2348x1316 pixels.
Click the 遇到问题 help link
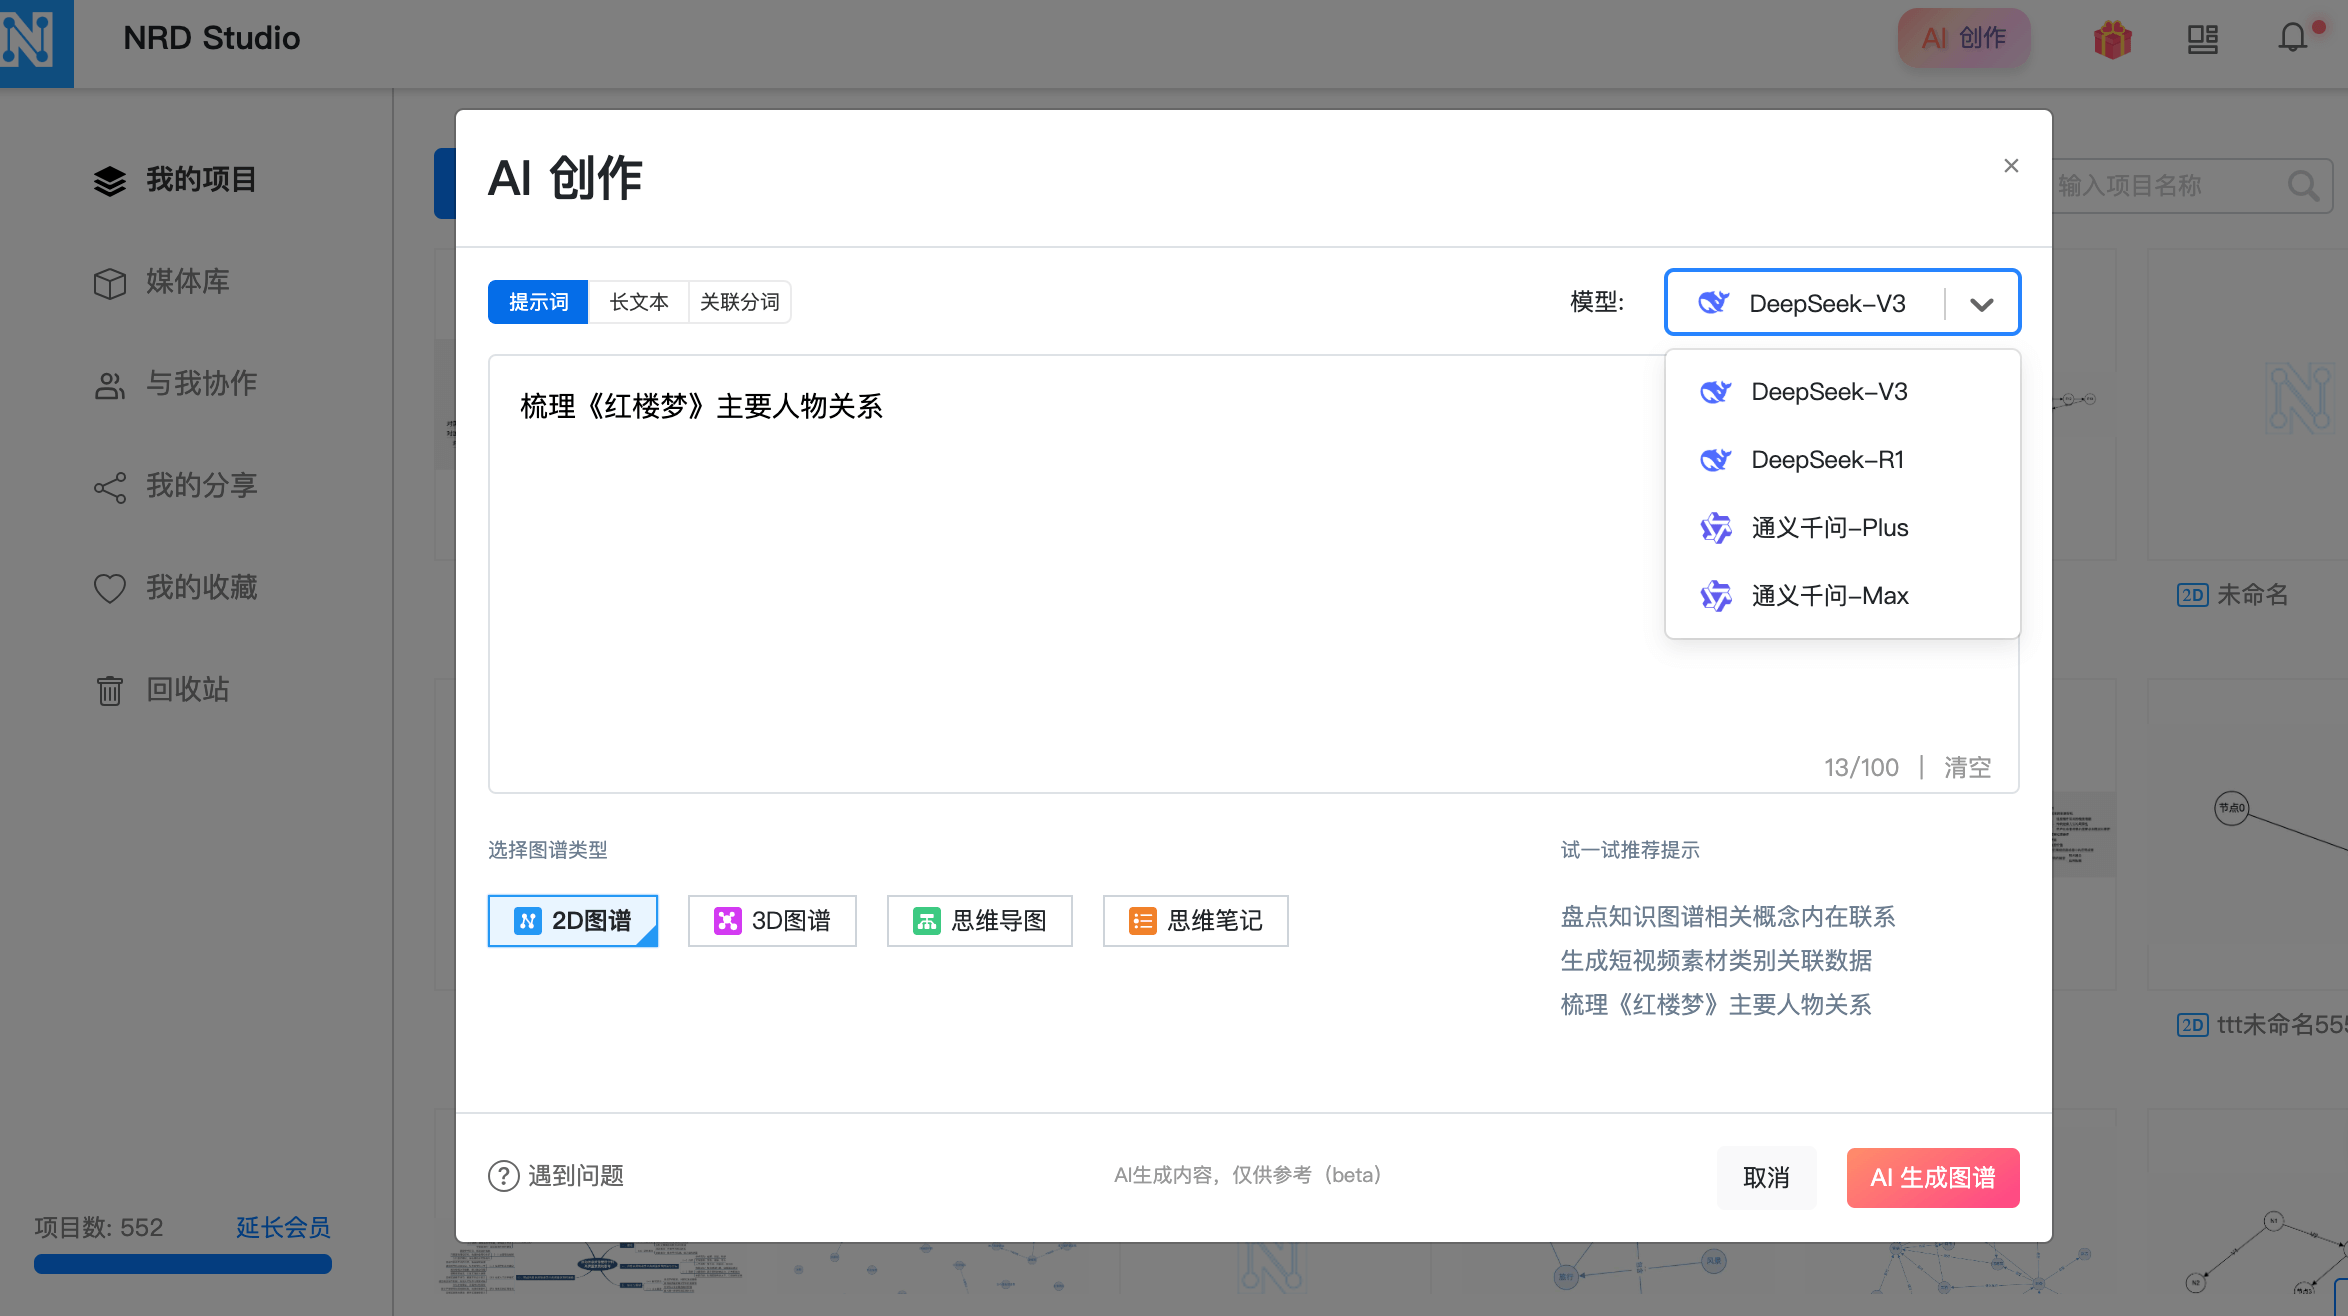pos(556,1176)
